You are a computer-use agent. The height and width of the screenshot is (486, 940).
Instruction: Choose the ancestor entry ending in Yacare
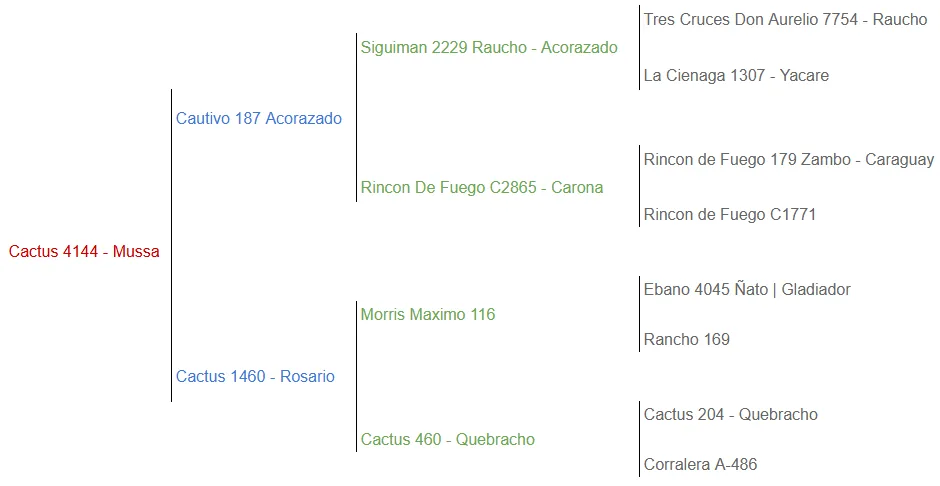(x=736, y=76)
